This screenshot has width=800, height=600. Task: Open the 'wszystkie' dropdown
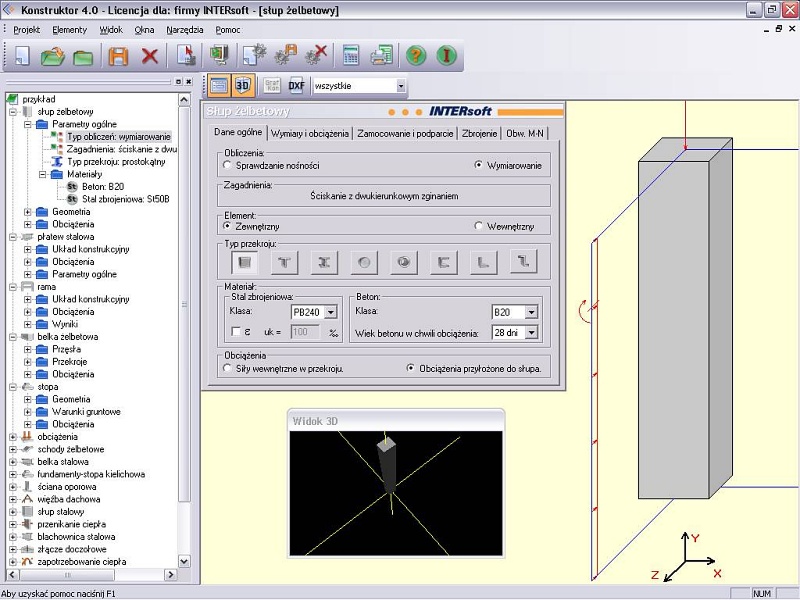[x=401, y=86]
